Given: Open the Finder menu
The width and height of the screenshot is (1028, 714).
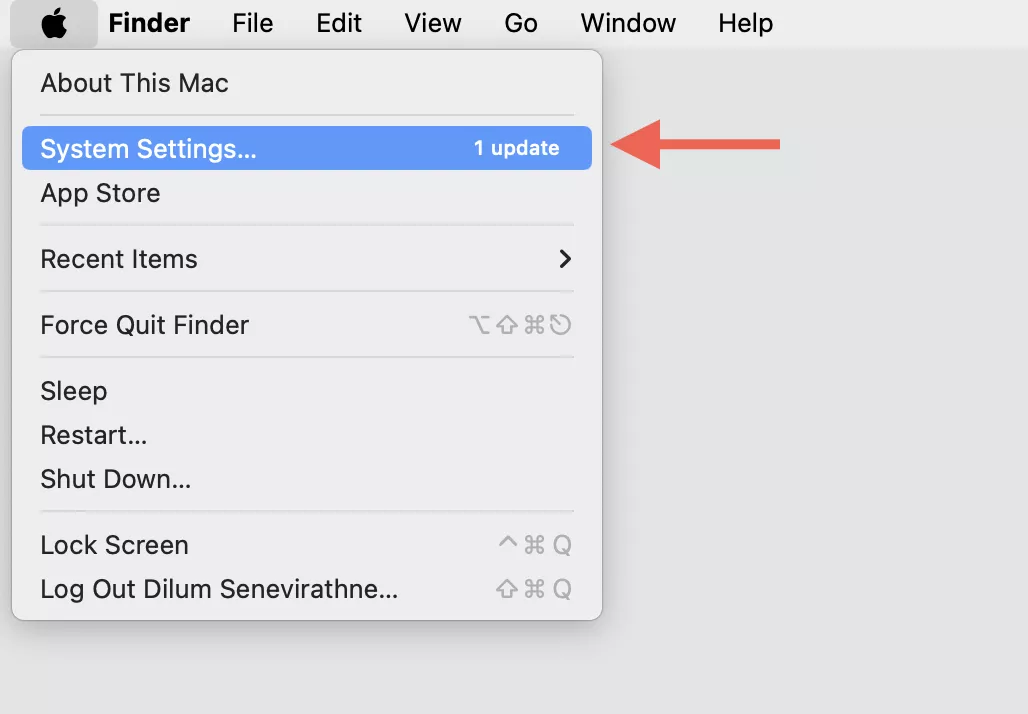Looking at the screenshot, I should coord(149,24).
